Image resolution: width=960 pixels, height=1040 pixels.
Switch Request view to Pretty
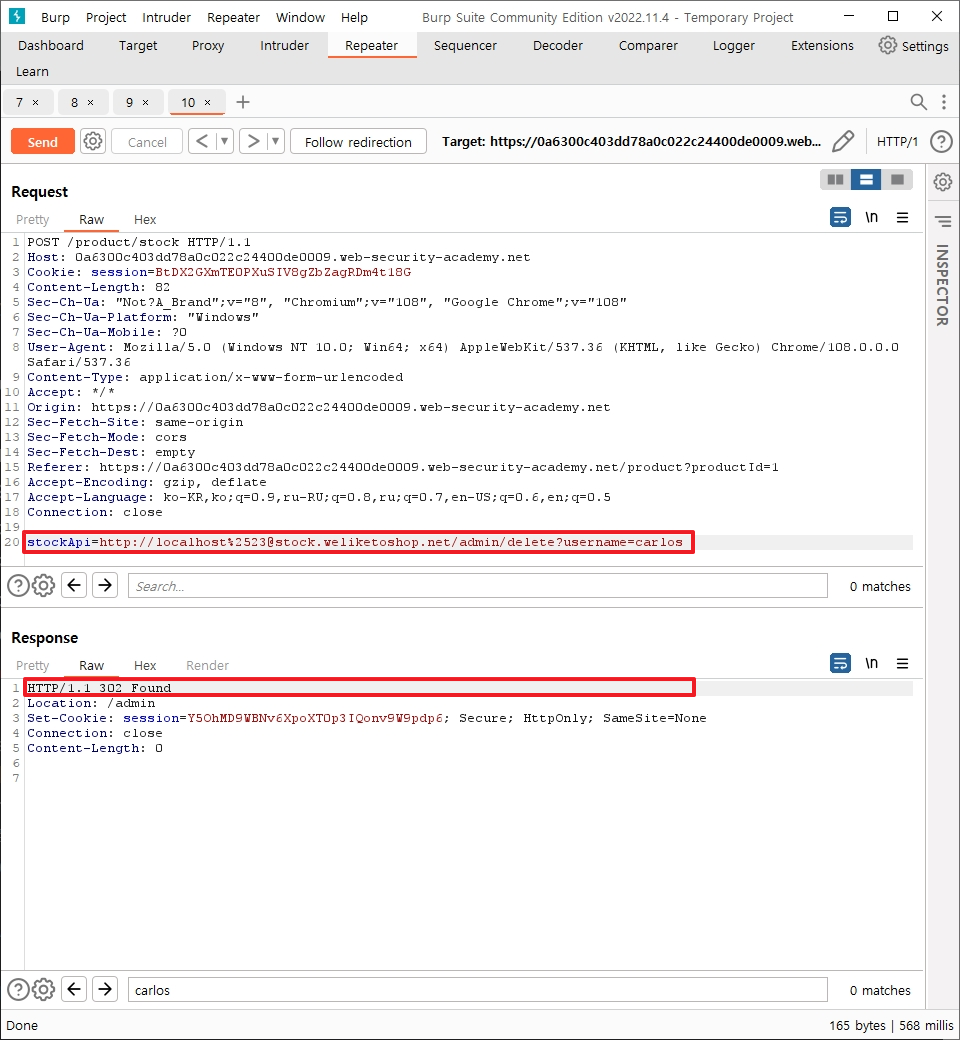[x=33, y=220]
